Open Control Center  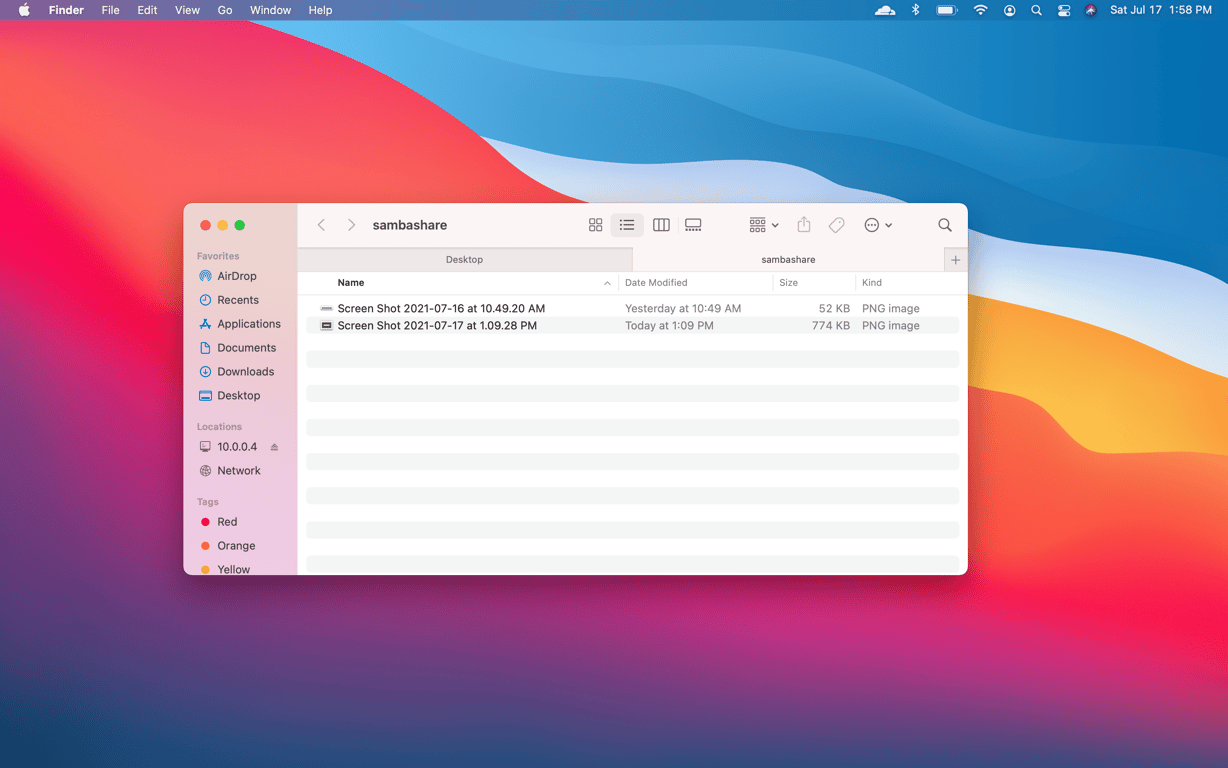[1064, 10]
